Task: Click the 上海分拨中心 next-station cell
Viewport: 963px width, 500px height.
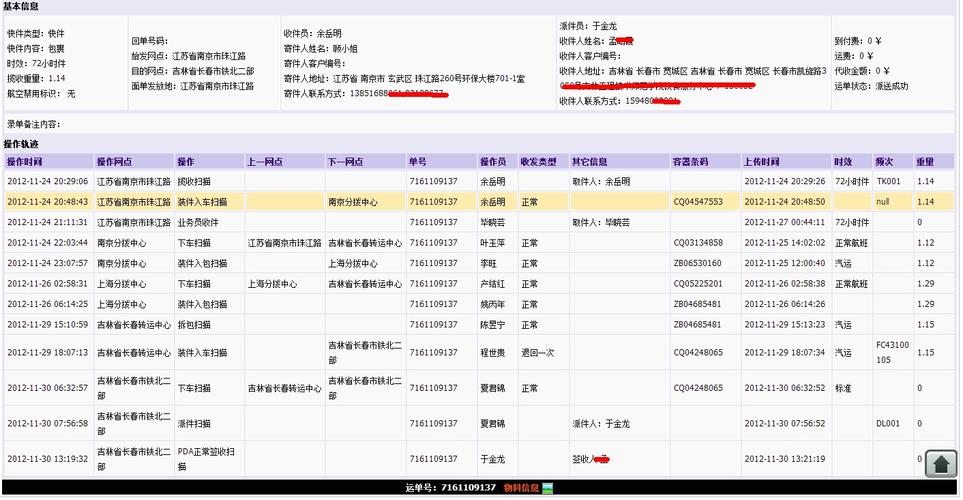Action: [x=353, y=263]
